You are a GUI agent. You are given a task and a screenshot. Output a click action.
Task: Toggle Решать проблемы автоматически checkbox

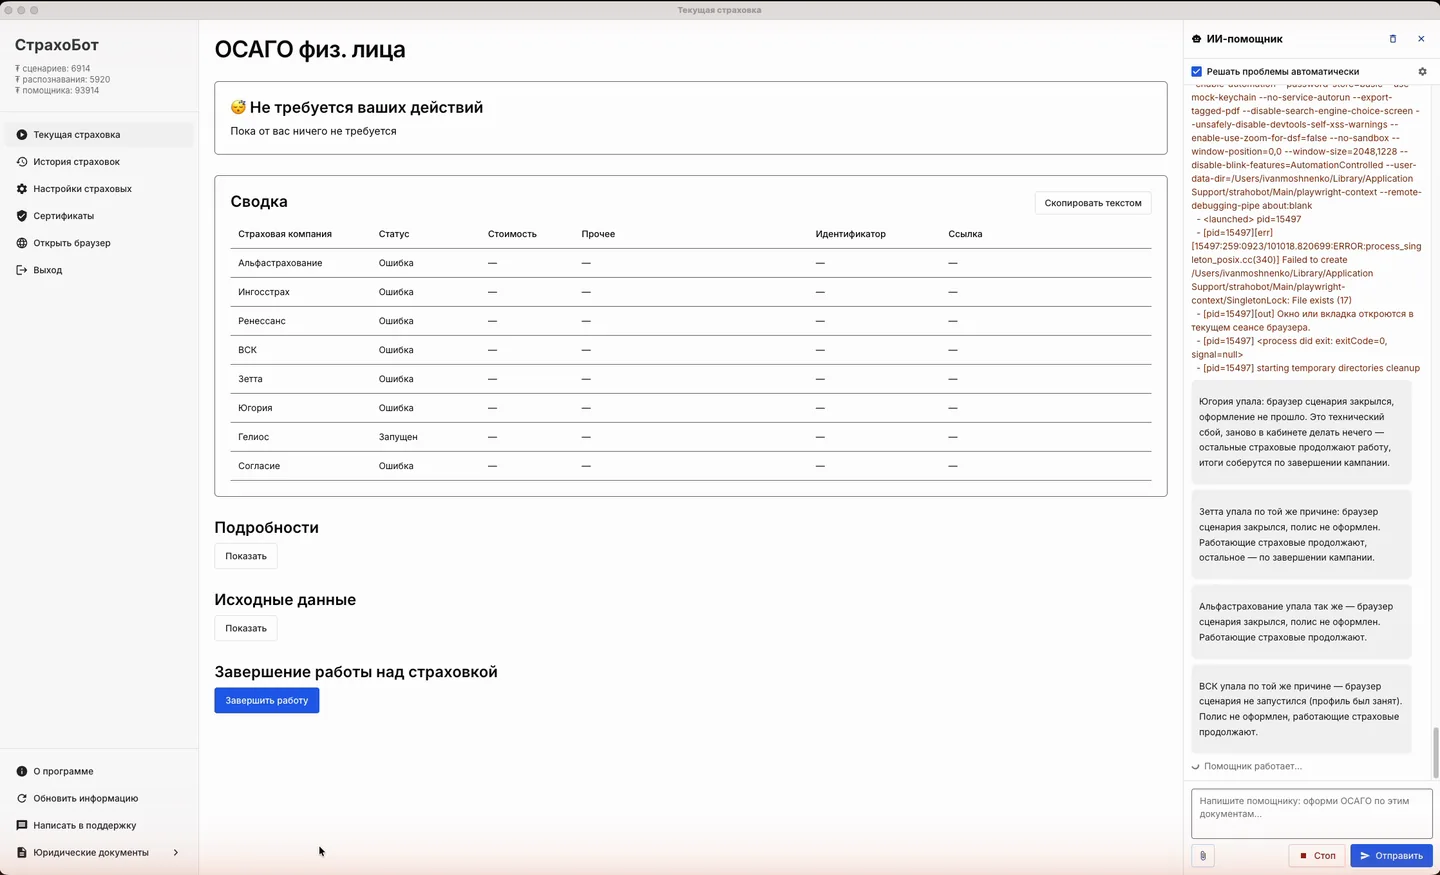[x=1196, y=72]
